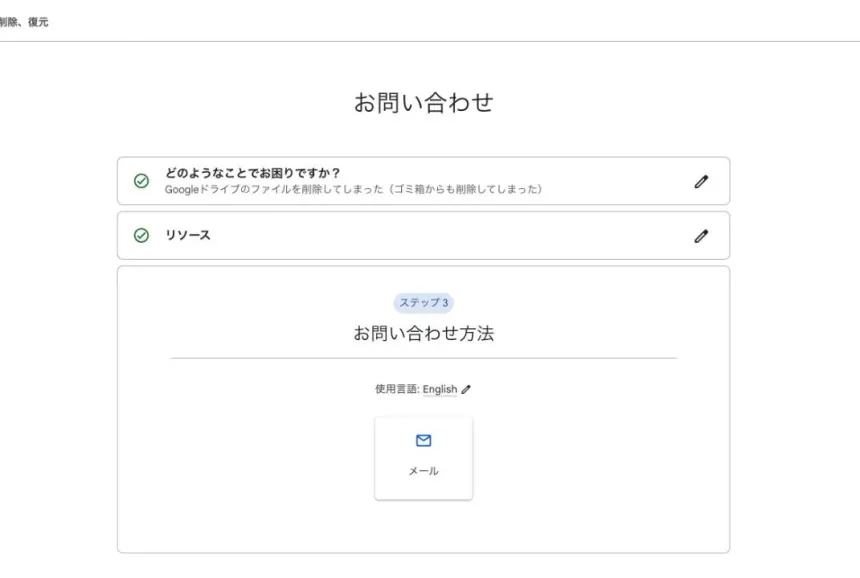This screenshot has height=578, width=860.
Task: Click the green checkmark beside リソース
Action: tap(142, 235)
